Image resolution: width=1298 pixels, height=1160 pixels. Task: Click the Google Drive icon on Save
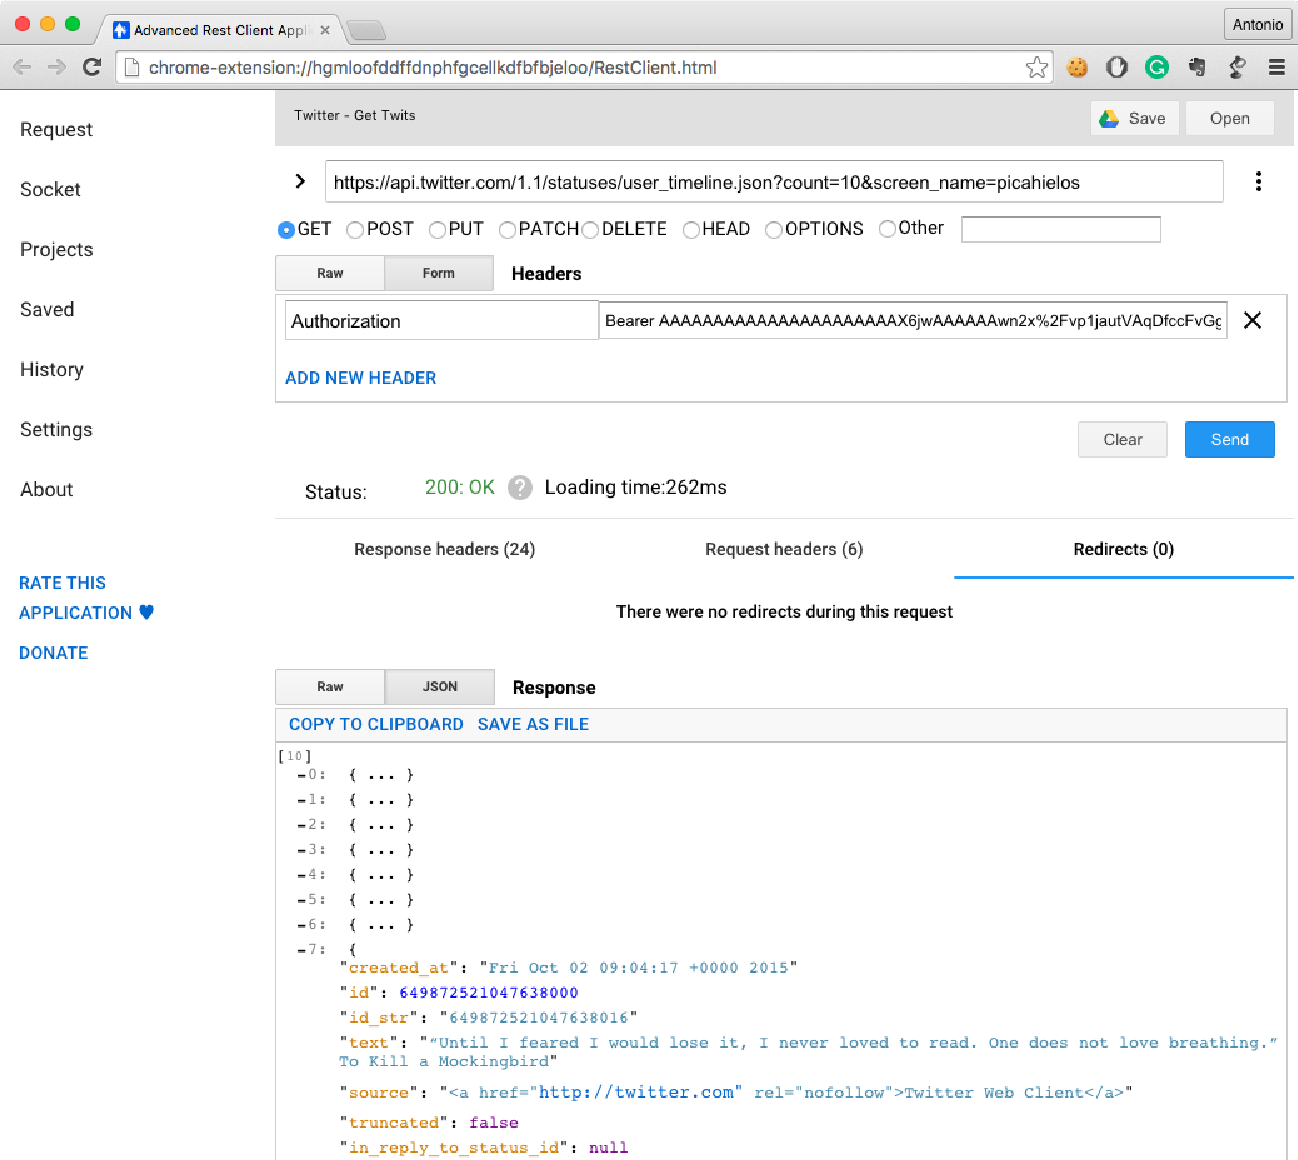(x=1109, y=118)
